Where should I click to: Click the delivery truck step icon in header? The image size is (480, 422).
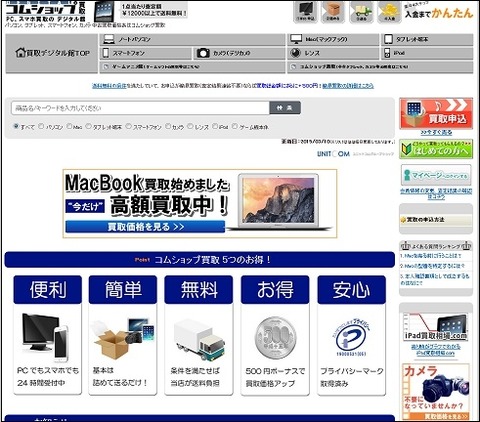pyautogui.click(x=361, y=13)
